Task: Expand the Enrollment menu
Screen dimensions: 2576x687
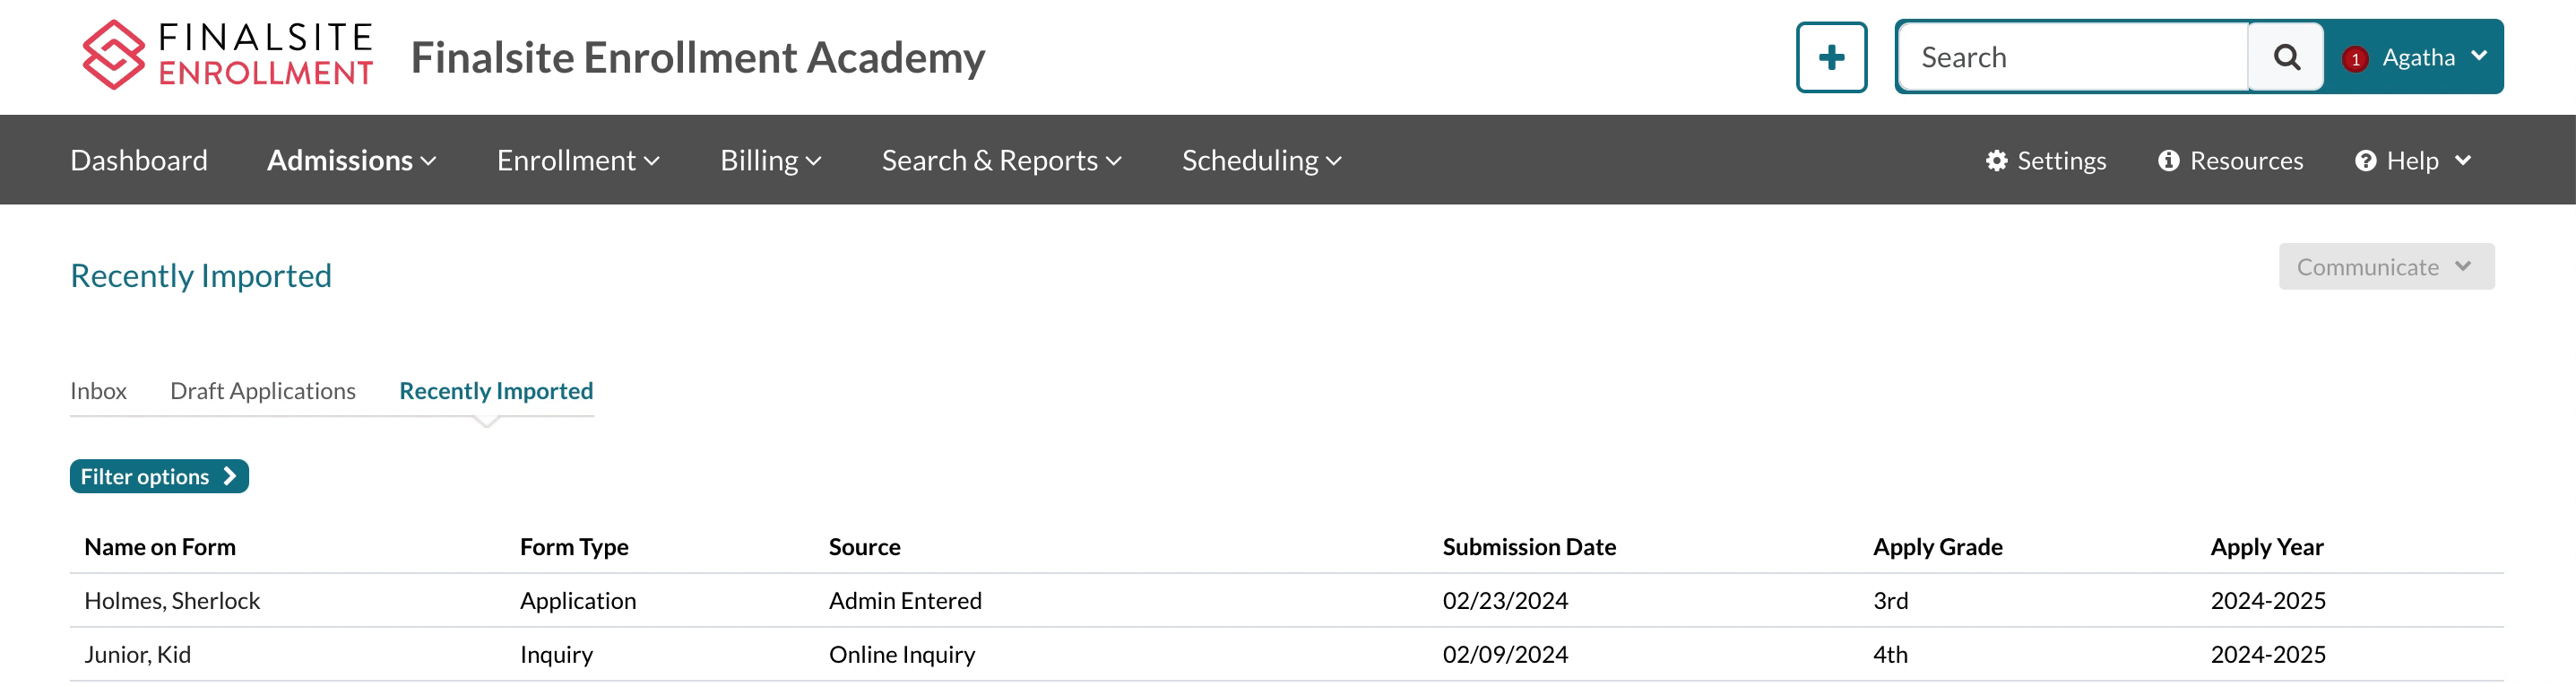Action: click(x=577, y=161)
